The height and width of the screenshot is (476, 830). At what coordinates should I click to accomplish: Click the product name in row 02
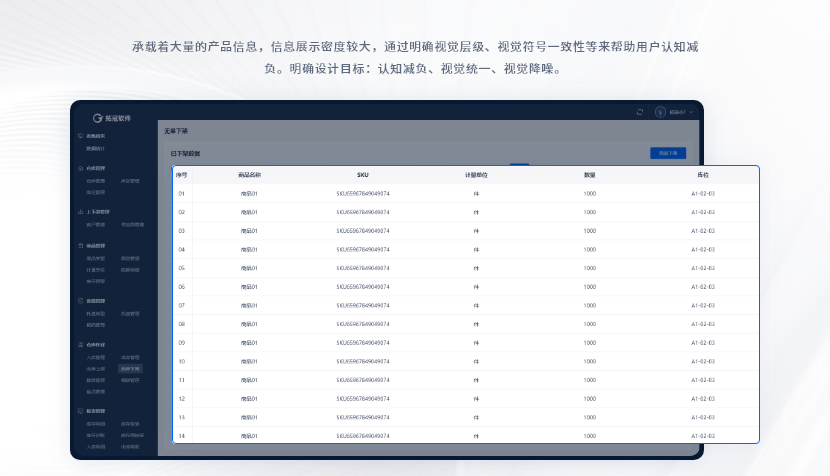tap(249, 212)
